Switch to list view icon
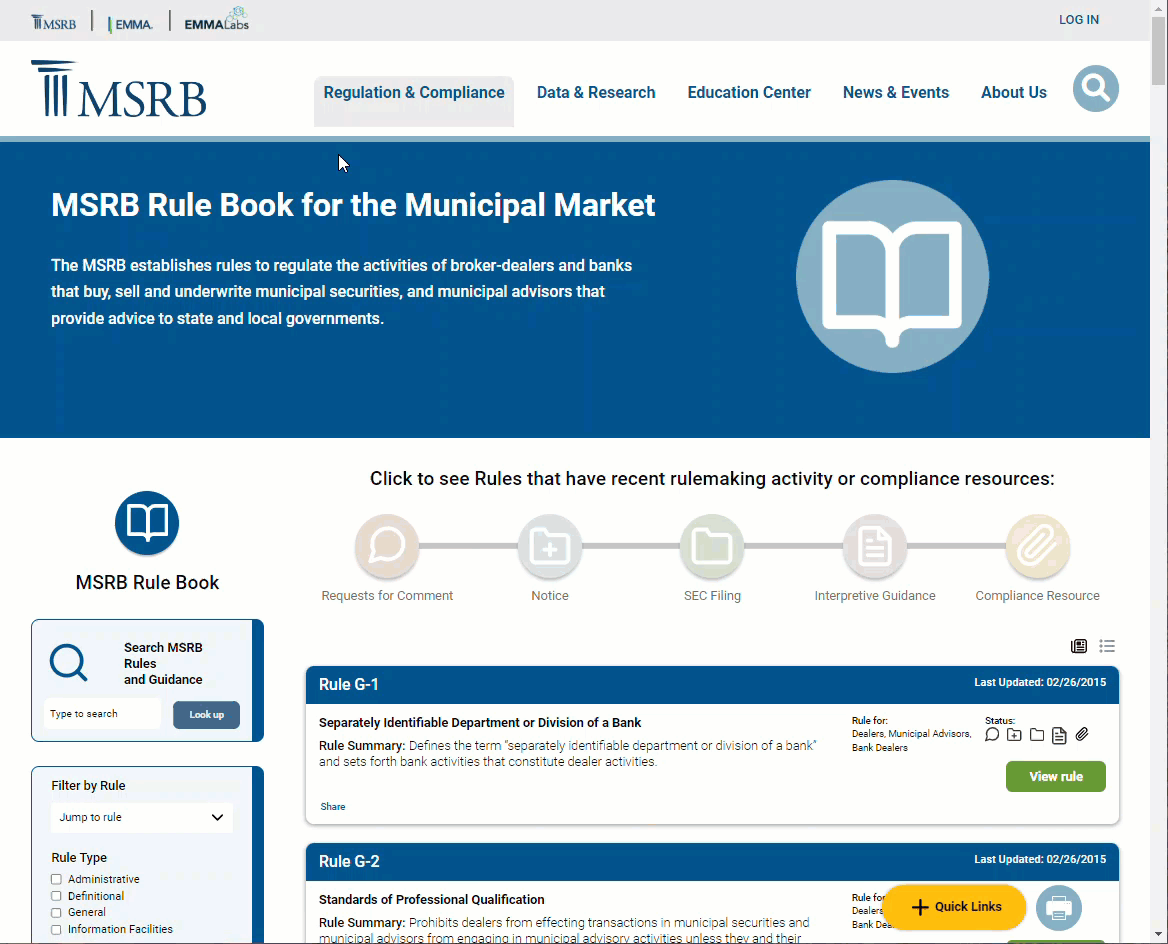Viewport: 1168px width, 944px height. coord(1107,646)
